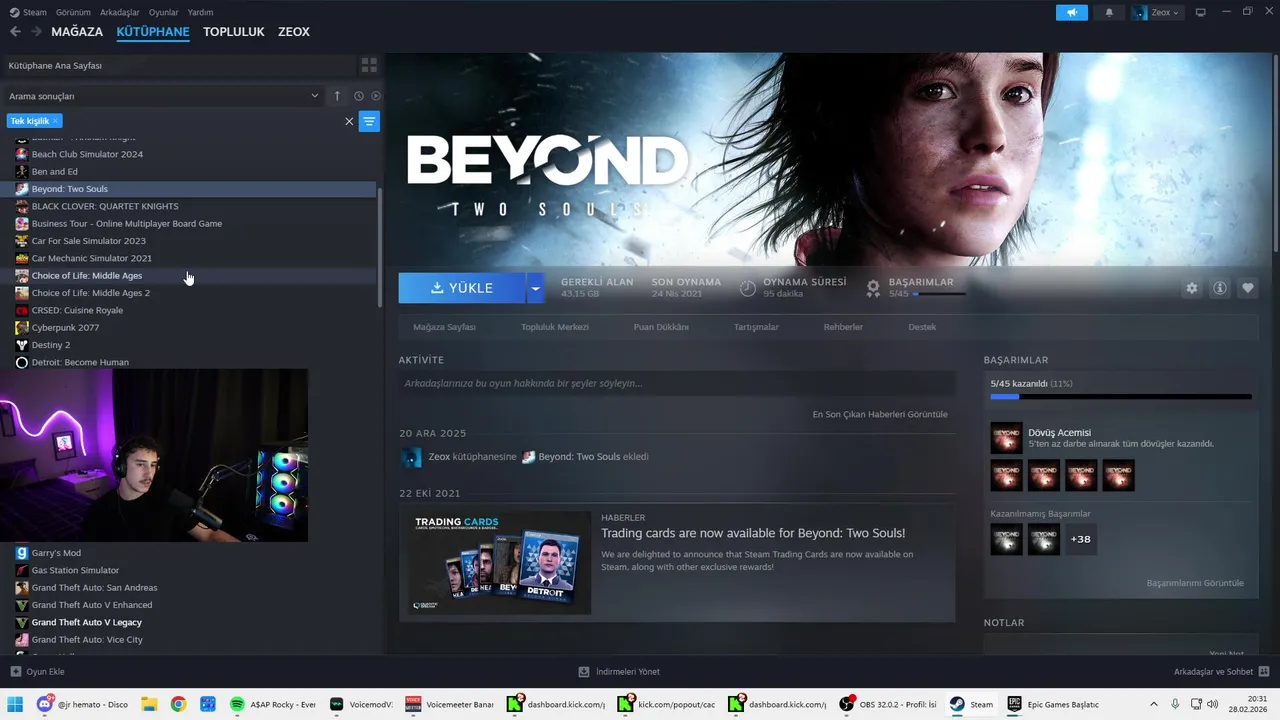Open Destek link
The width and height of the screenshot is (1280, 720).
[x=922, y=327]
